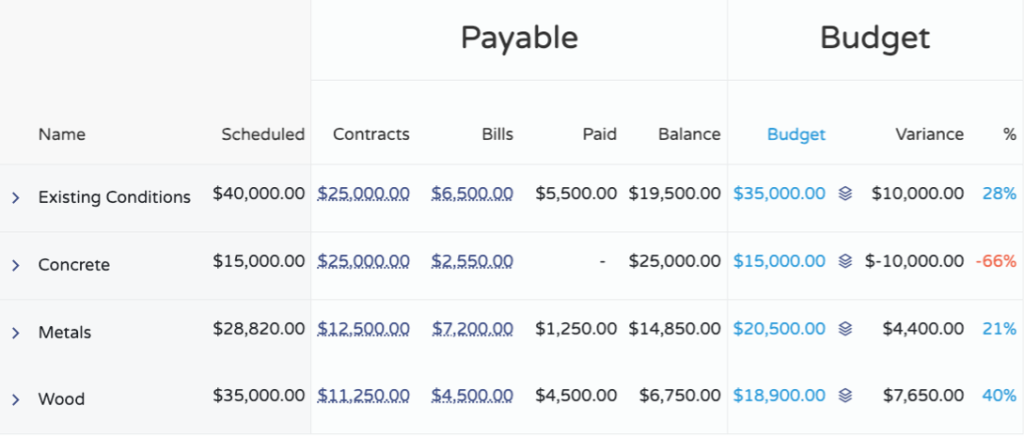
Task: Open Concrete's $2,550.00 bills link
Action: tap(472, 261)
